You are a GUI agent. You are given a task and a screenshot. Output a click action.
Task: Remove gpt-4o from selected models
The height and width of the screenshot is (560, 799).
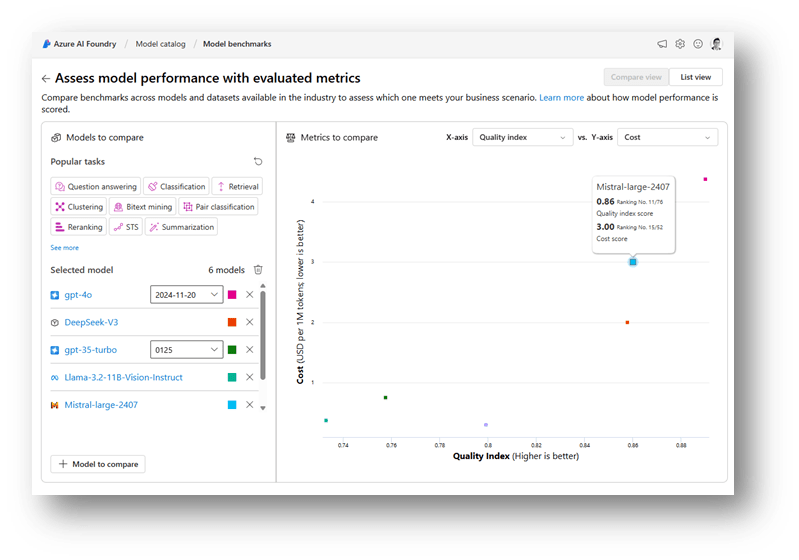coord(249,295)
